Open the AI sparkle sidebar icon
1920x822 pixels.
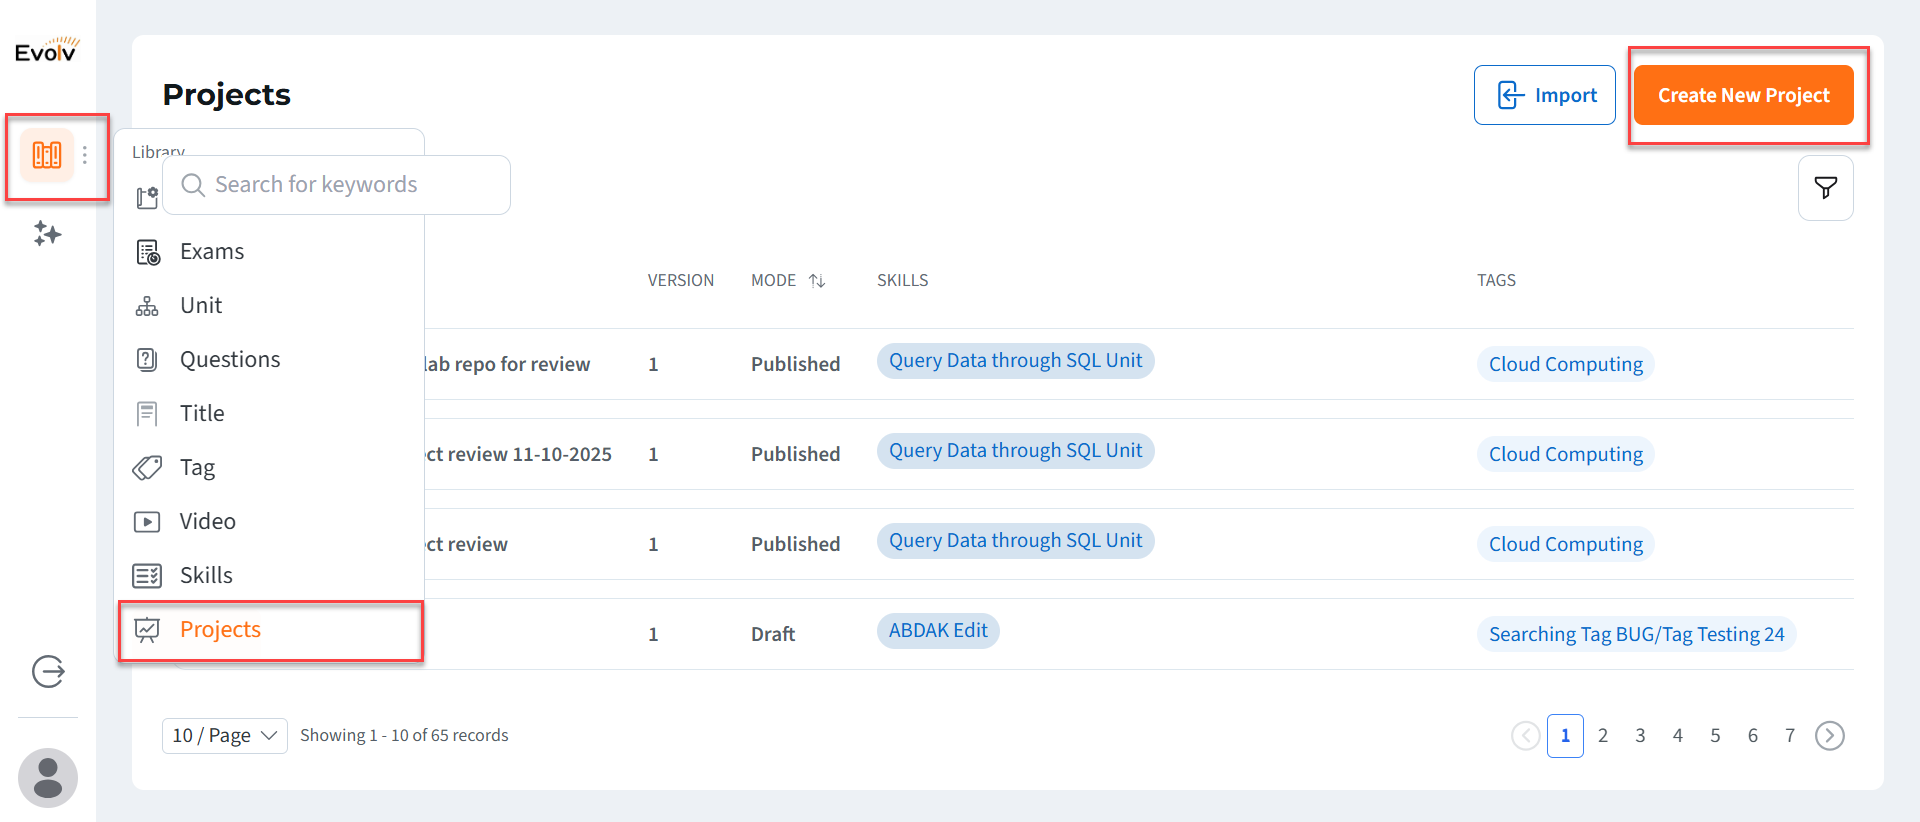(47, 234)
